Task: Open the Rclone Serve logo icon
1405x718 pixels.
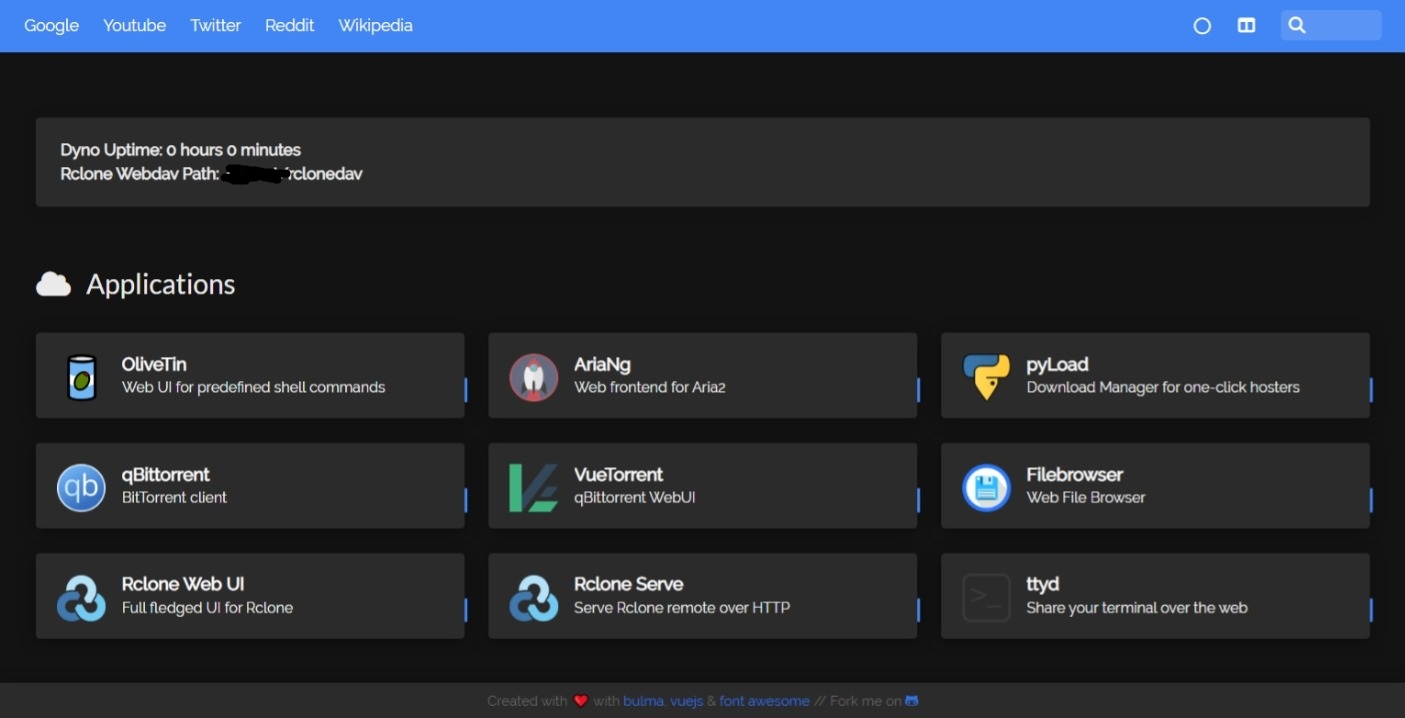Action: [x=534, y=598]
